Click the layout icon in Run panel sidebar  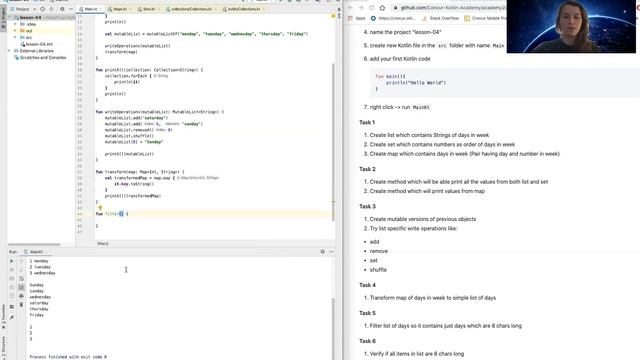coord(11,307)
